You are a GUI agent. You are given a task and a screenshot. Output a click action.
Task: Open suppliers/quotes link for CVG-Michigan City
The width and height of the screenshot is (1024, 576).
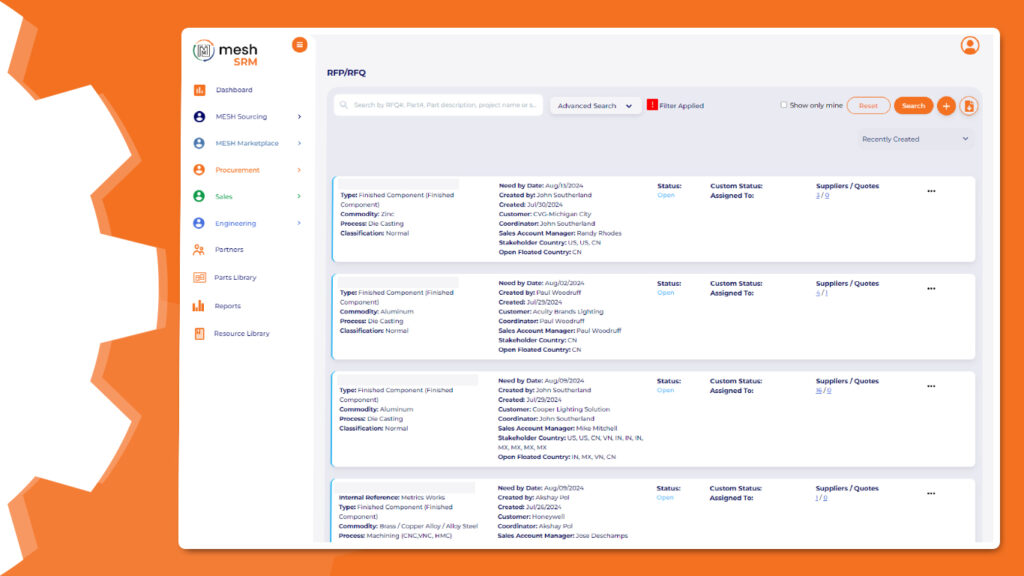coord(822,195)
